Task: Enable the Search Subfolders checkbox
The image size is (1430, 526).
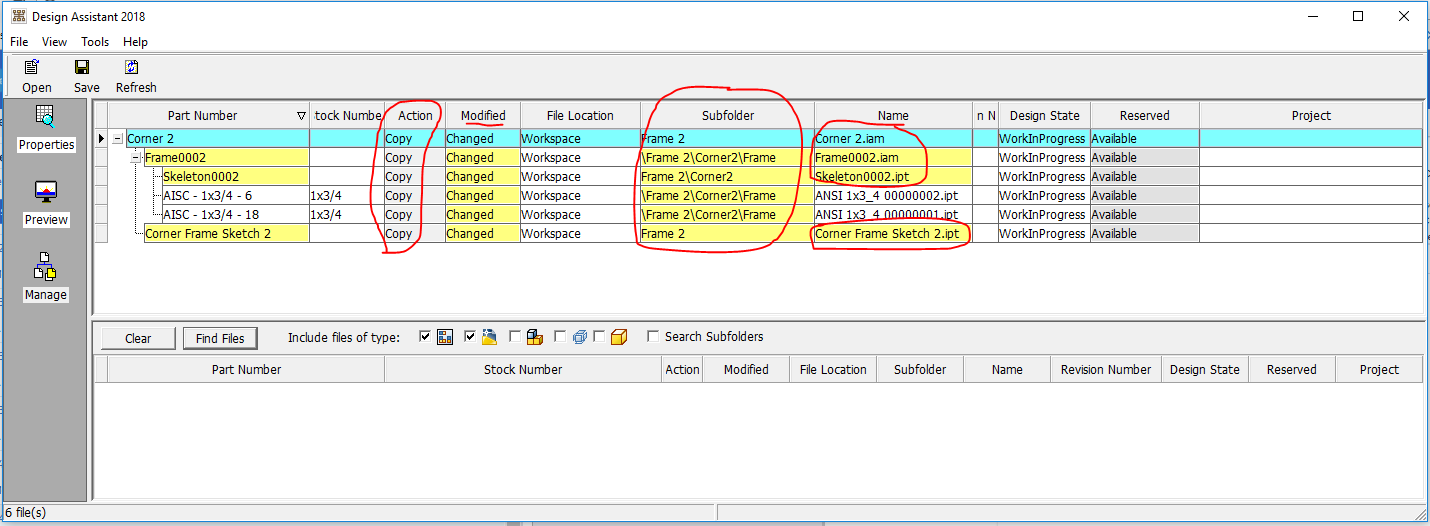Action: point(653,337)
